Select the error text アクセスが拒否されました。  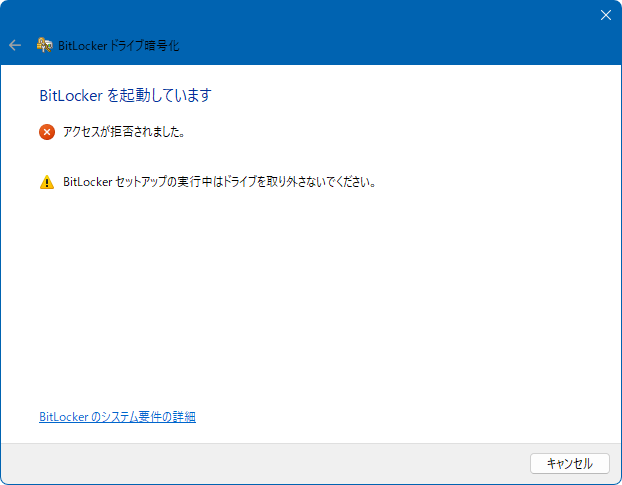coord(125,132)
